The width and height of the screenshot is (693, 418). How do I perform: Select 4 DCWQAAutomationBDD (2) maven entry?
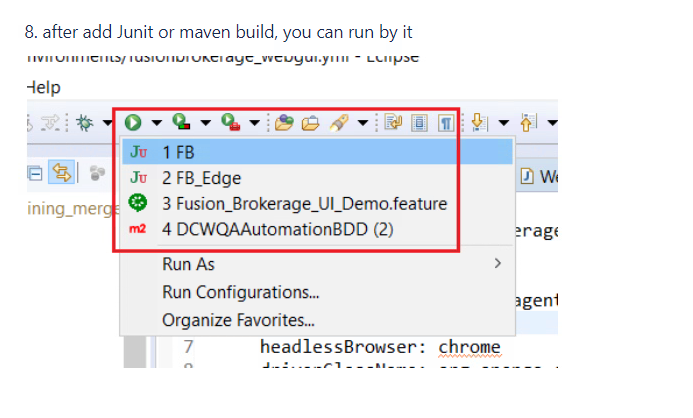(x=317, y=229)
